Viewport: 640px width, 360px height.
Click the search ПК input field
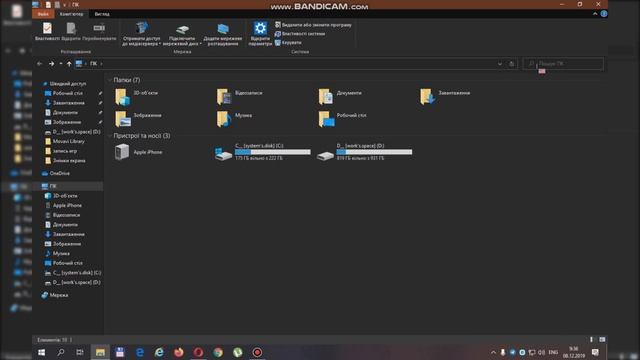563,64
